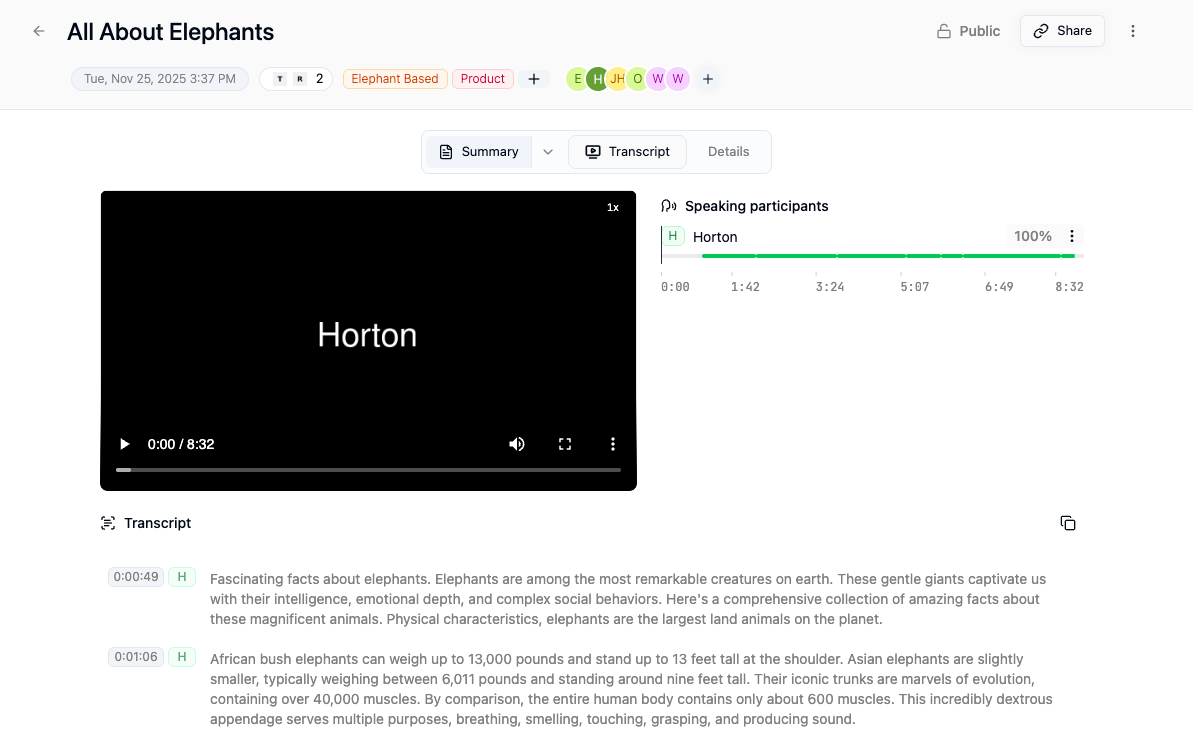Open the T R 2 recordings chip
Image resolution: width=1193 pixels, height=738 pixels.
point(296,79)
